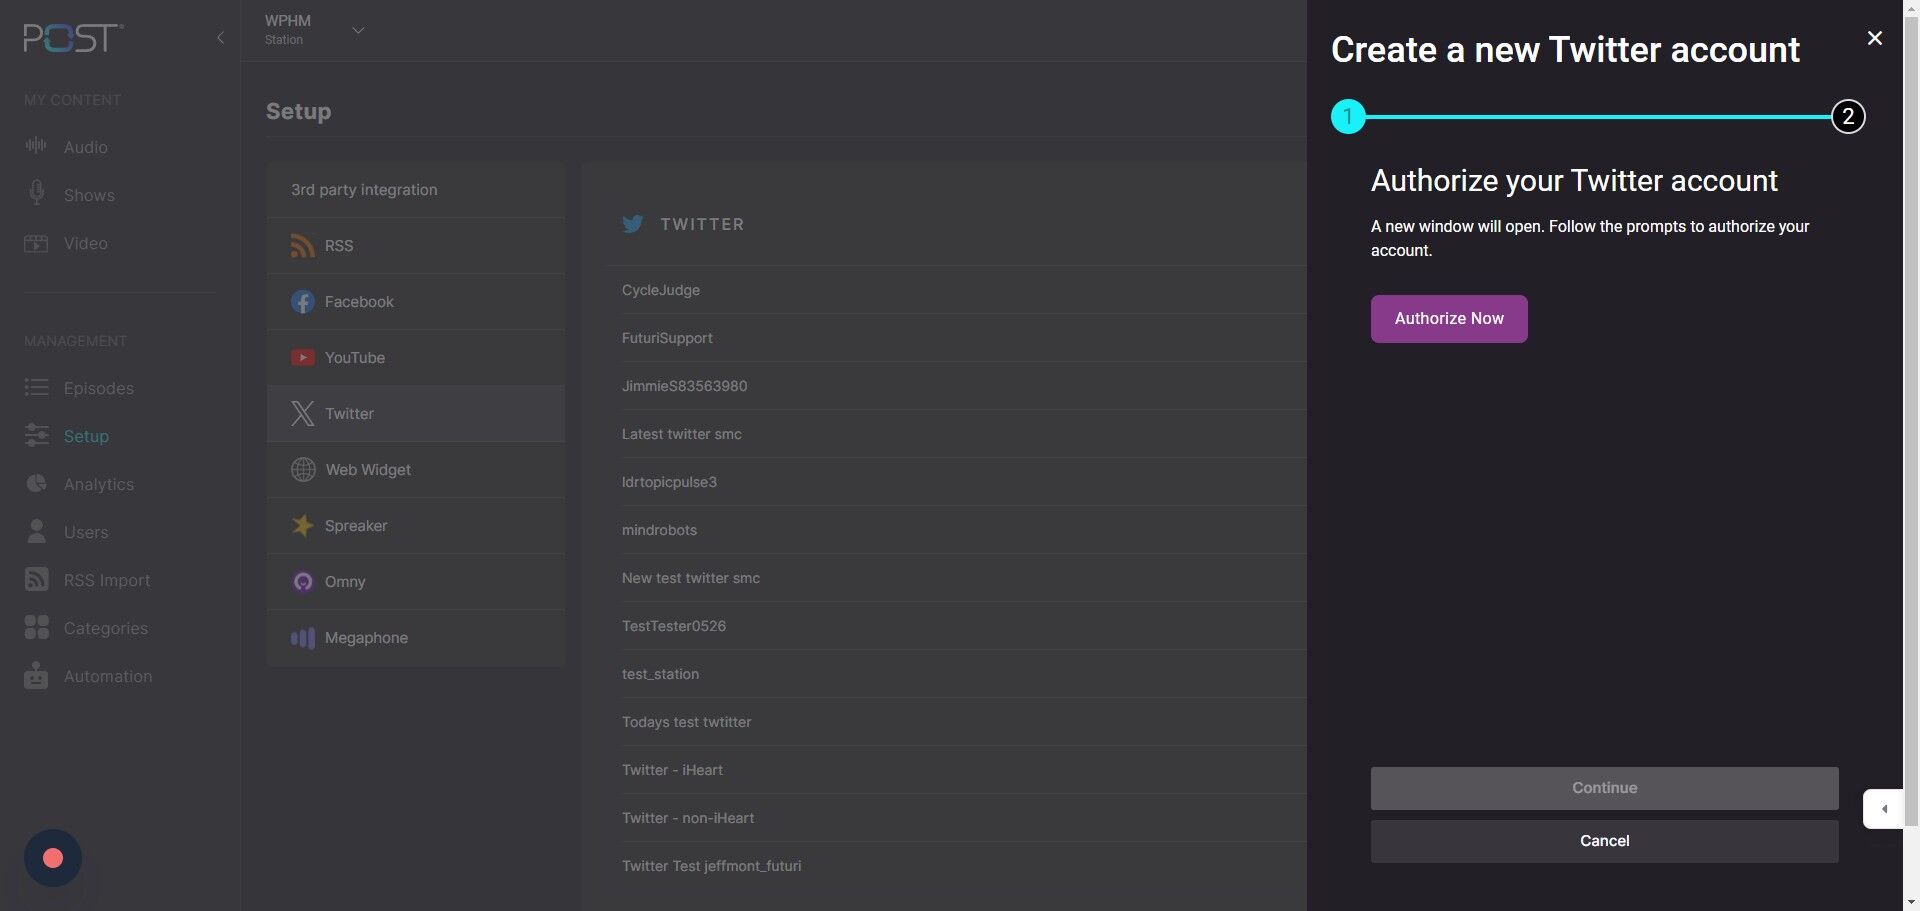Viewport: 1920px width, 911px height.
Task: Select Web Widget integration
Action: [x=367, y=470]
